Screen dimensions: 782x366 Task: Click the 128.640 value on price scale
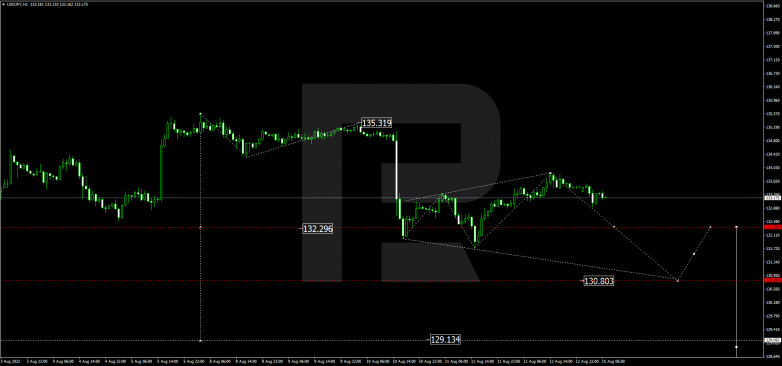point(773,357)
